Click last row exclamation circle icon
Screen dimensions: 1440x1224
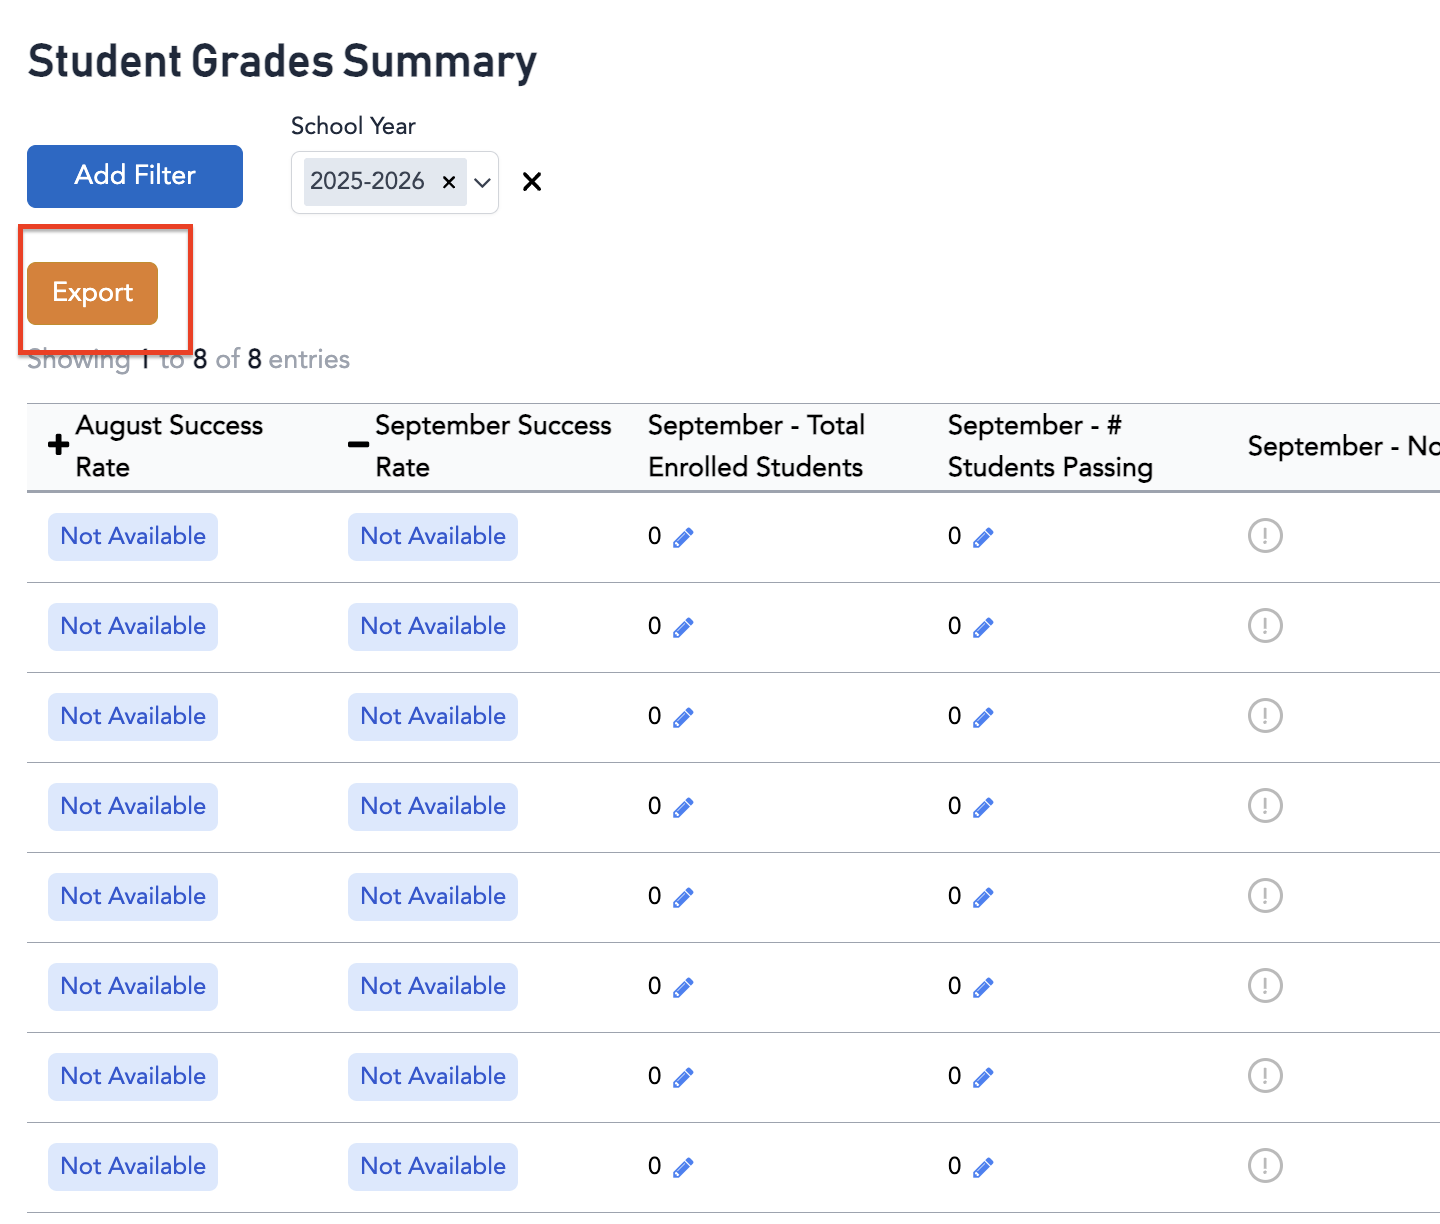(x=1265, y=1166)
